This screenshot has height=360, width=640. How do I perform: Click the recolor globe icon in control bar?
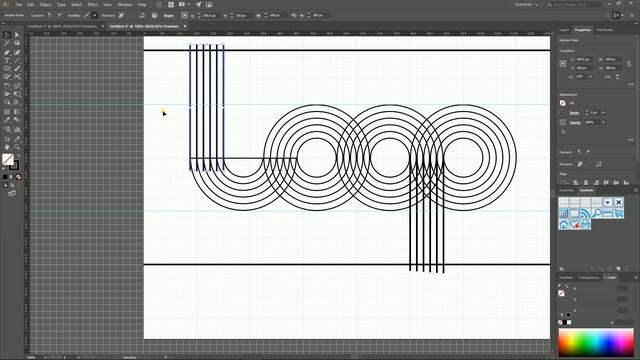(x=155, y=16)
